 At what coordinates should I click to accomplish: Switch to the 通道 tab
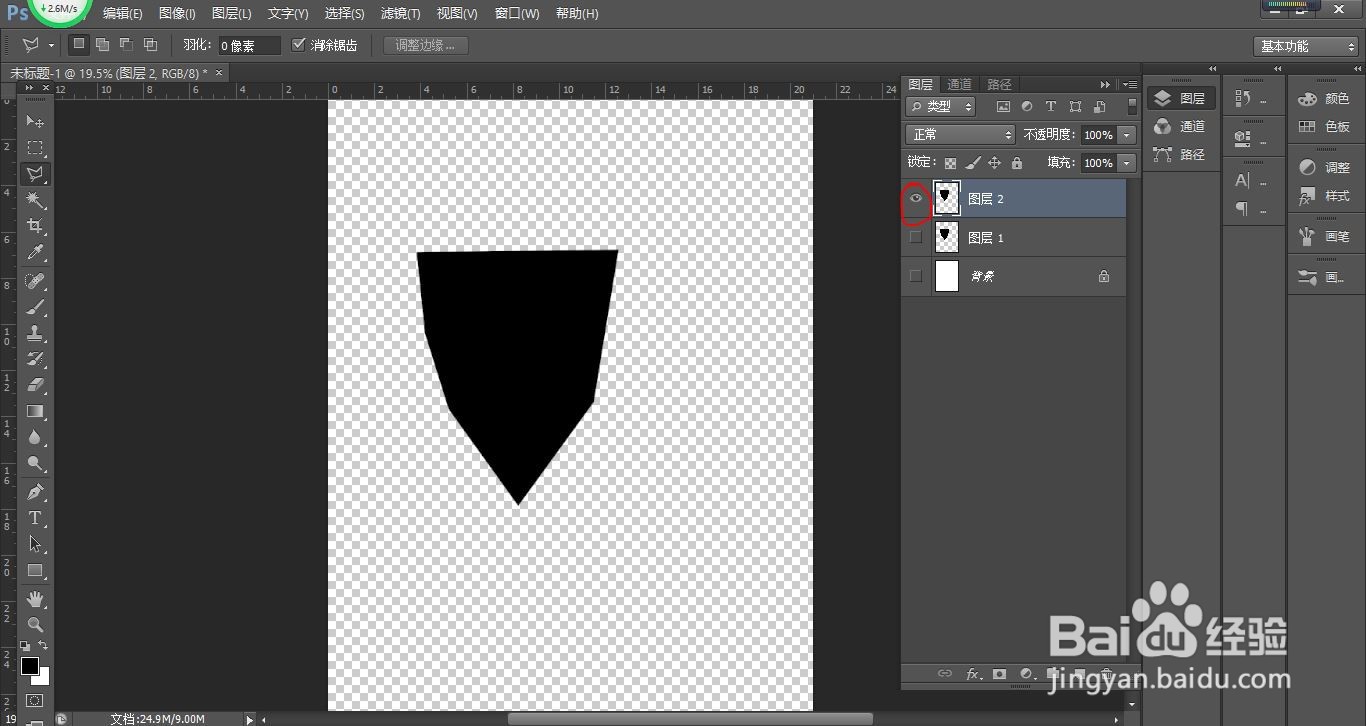click(x=959, y=84)
